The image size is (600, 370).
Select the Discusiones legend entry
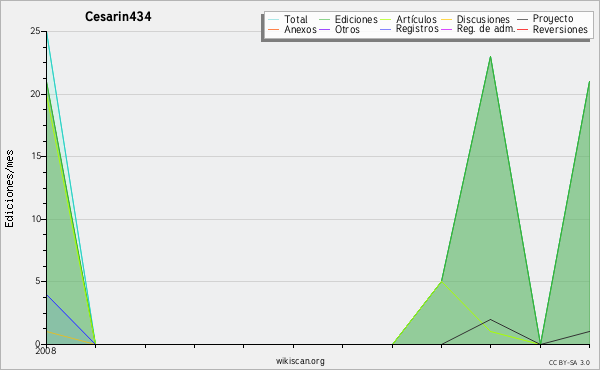tap(483, 20)
